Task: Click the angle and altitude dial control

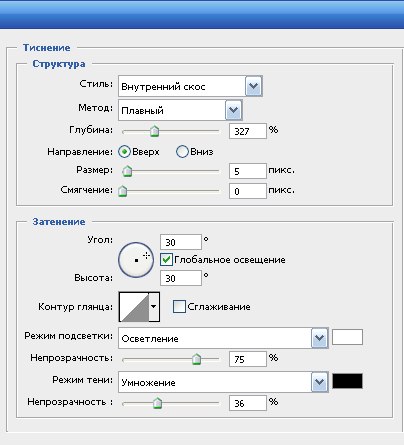Action: pos(136,260)
